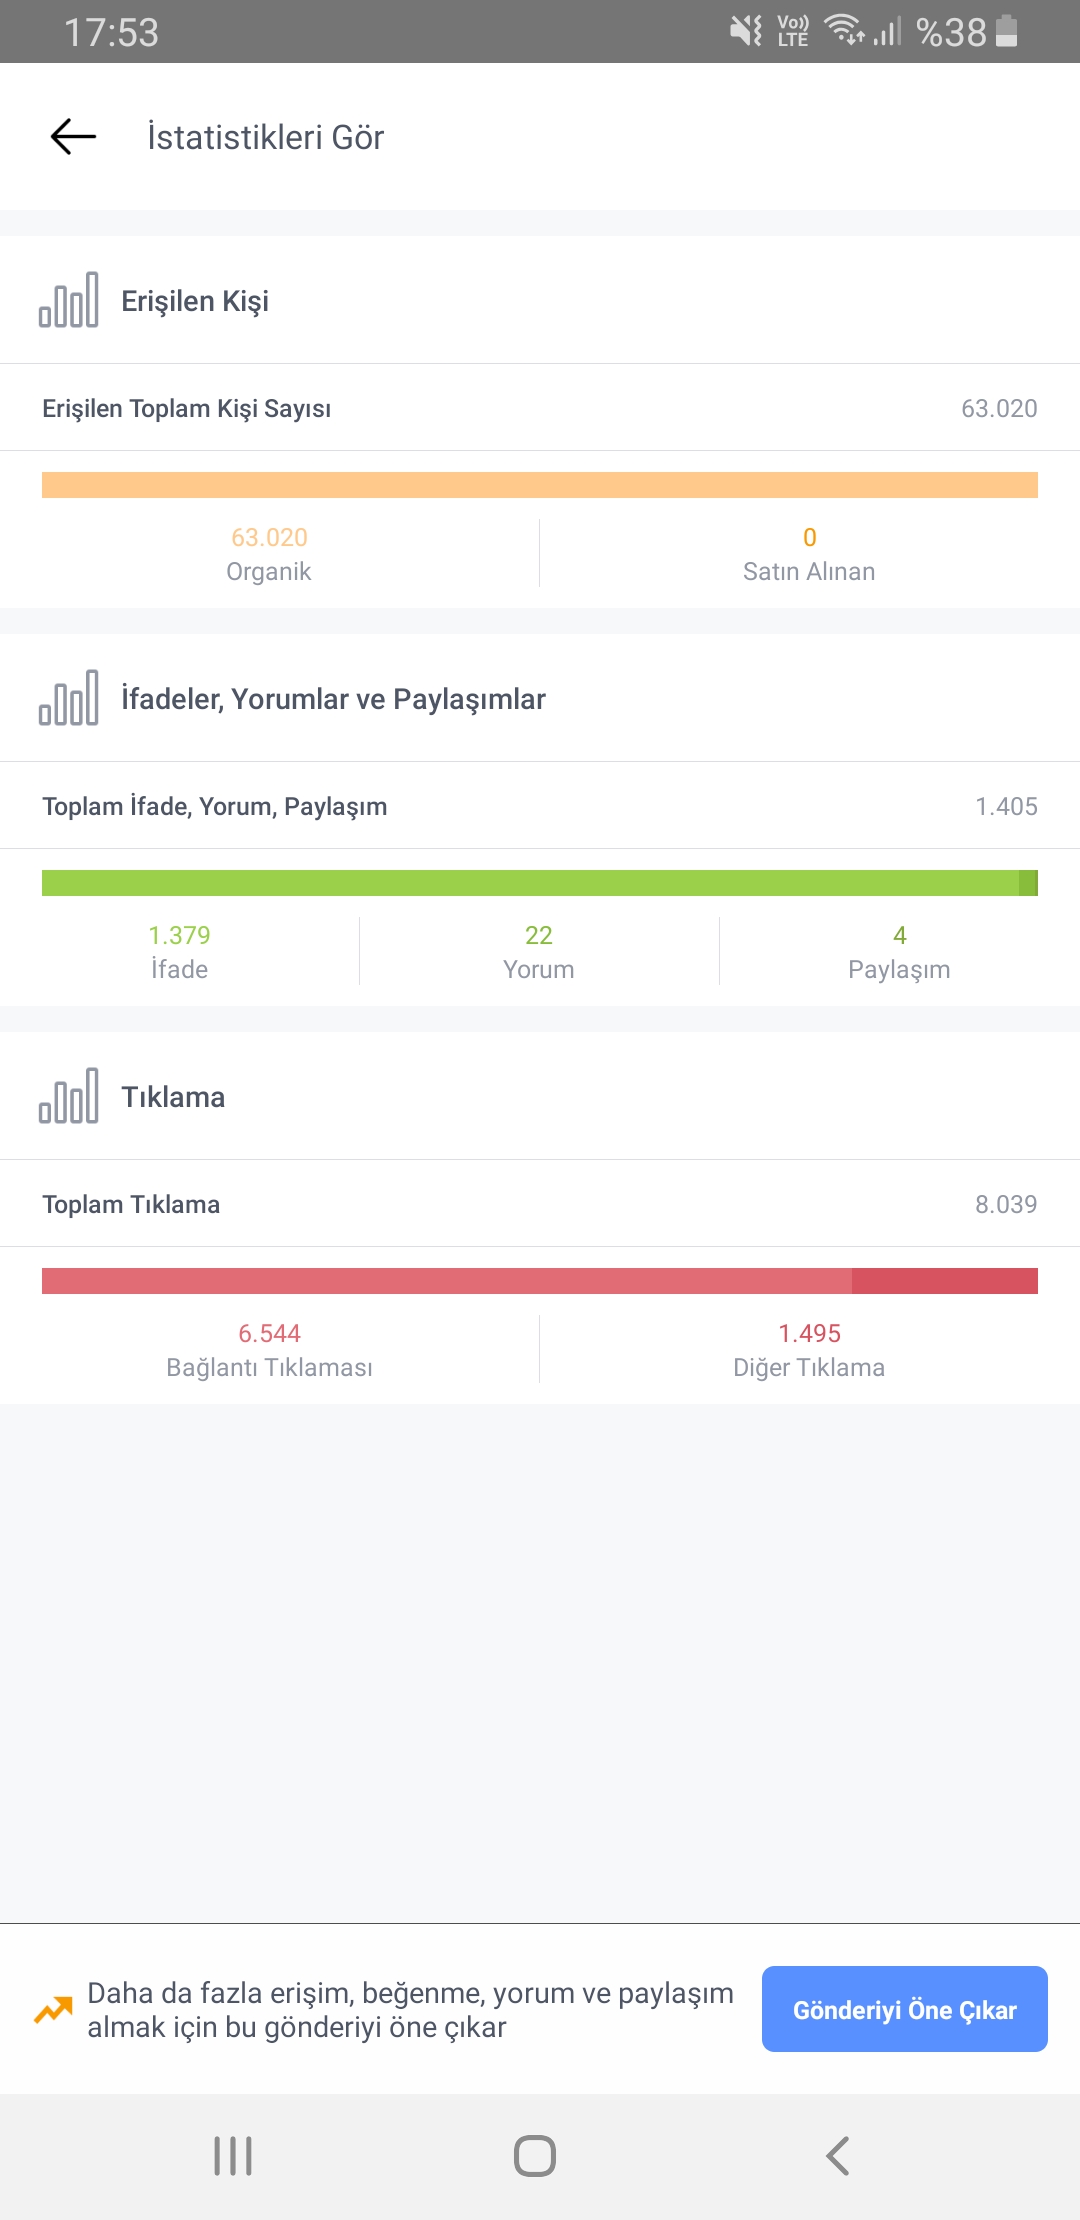
Task: Tap the 1.379 İfade statistic
Action: pos(180,952)
